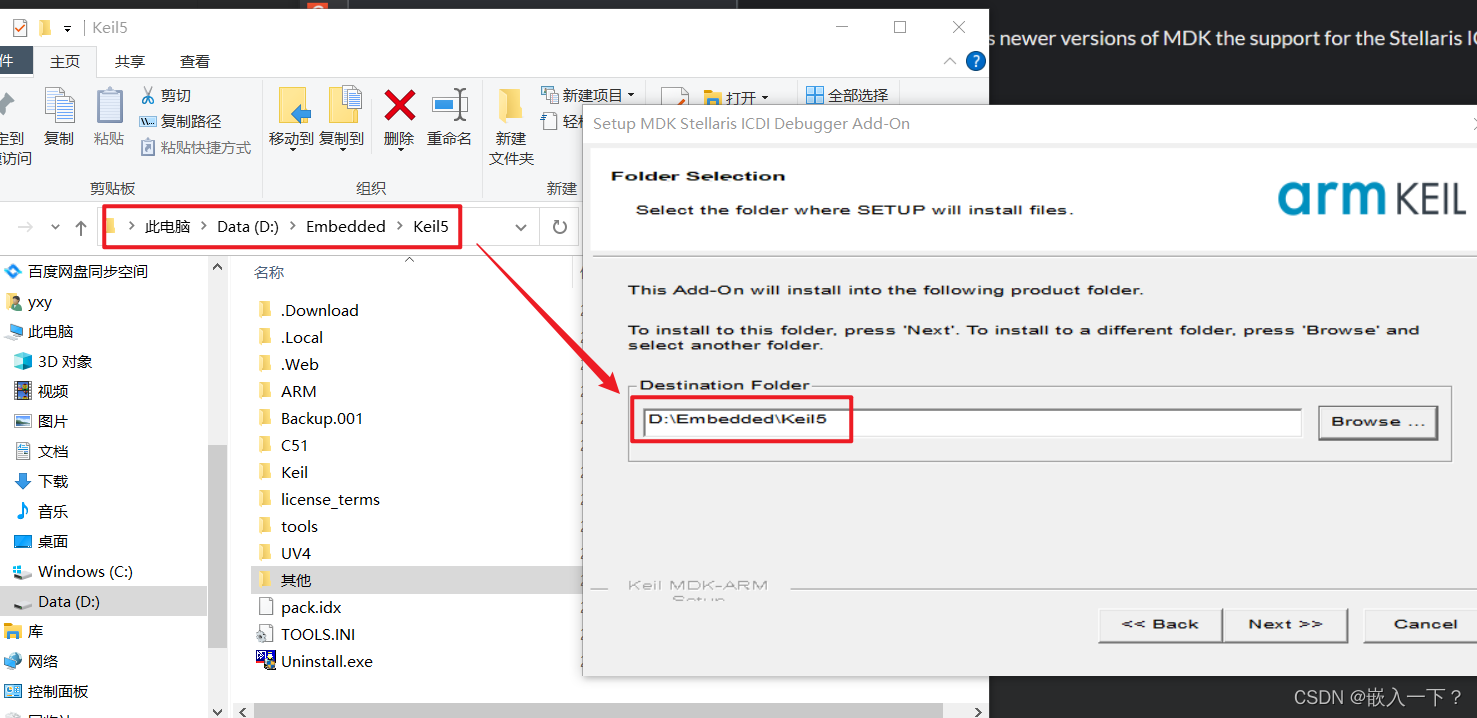The image size is (1477, 718).
Task: Select the ARM folder
Action: [298, 391]
